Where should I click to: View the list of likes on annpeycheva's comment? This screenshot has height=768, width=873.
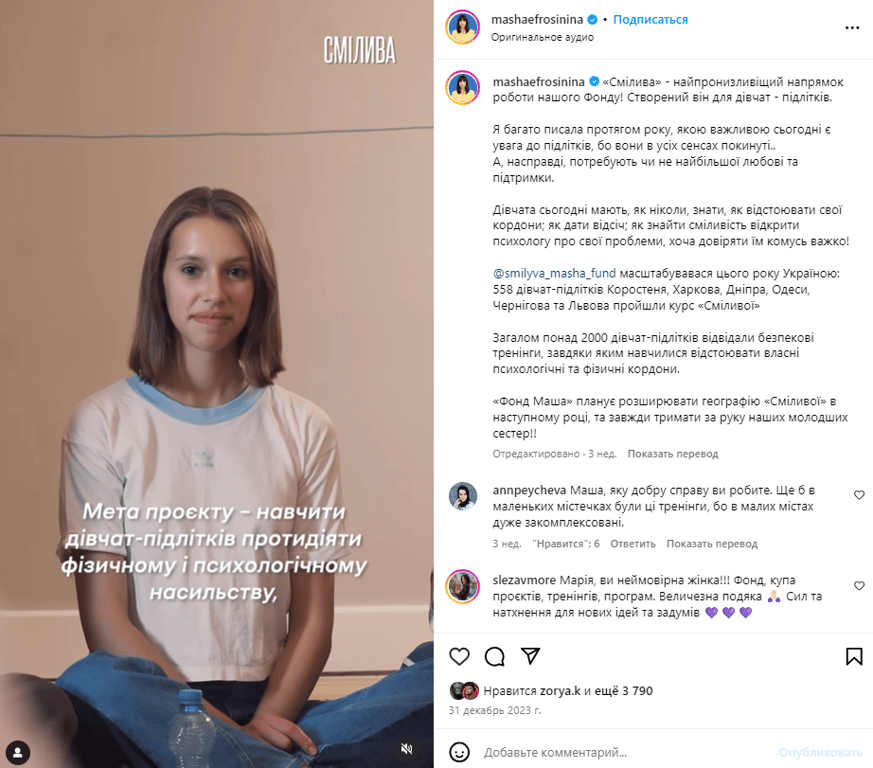pyautogui.click(x=566, y=544)
